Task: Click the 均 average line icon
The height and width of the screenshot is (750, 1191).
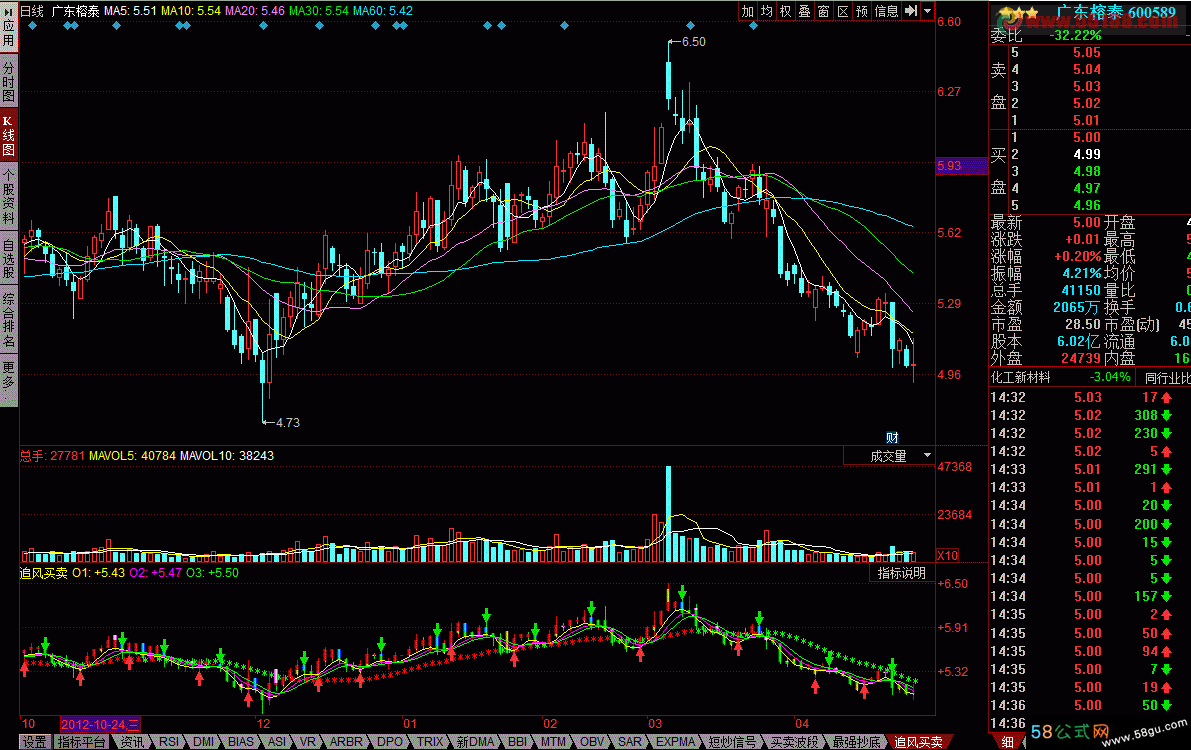Action: click(x=767, y=11)
